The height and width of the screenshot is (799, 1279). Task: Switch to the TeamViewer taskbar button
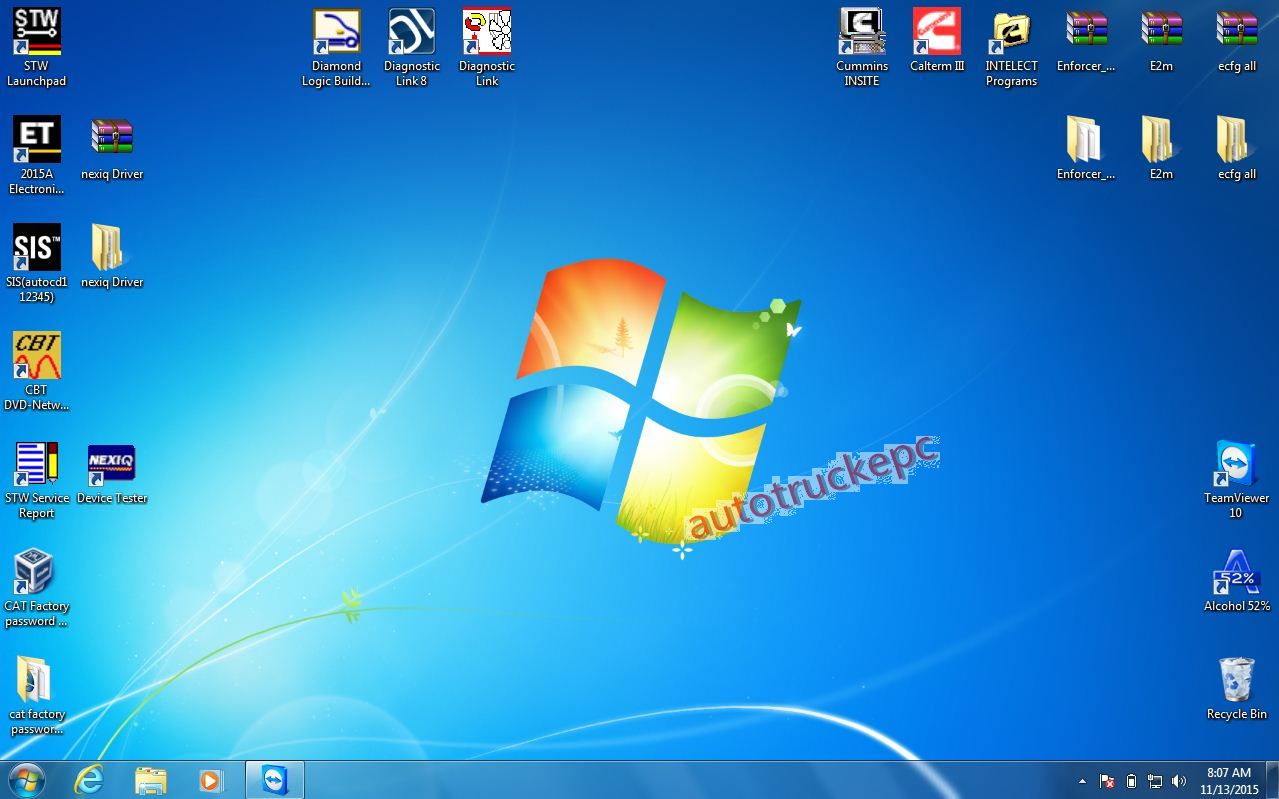(275, 780)
